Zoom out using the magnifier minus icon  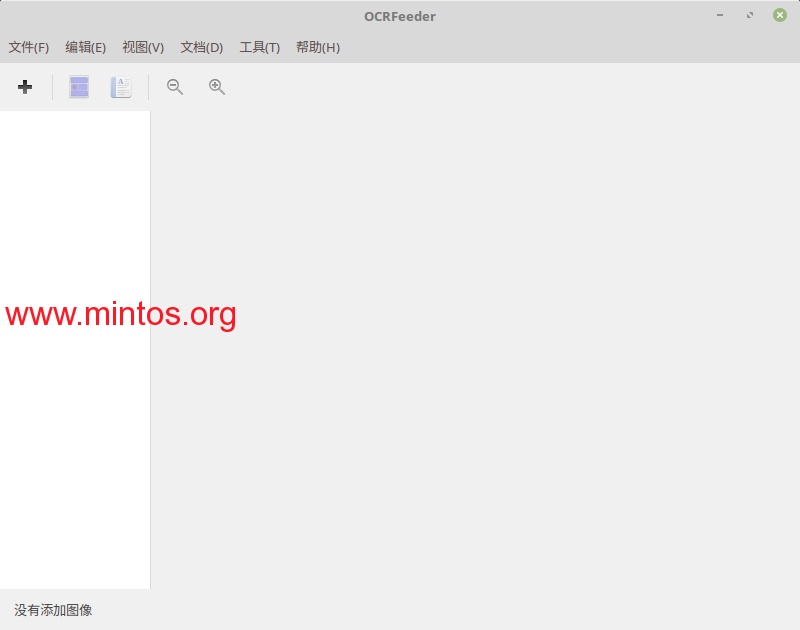[174, 87]
